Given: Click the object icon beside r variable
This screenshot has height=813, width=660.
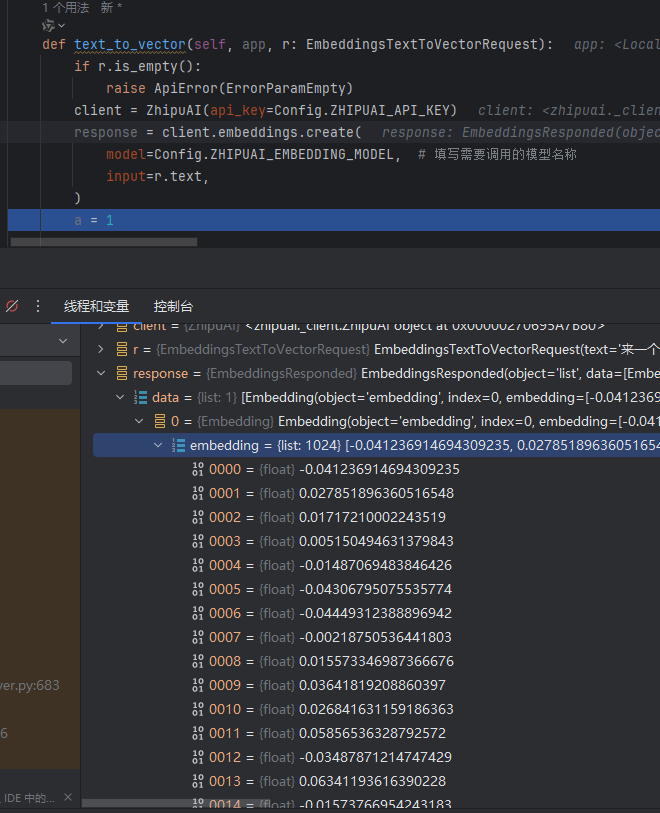Looking at the screenshot, I should (122, 349).
